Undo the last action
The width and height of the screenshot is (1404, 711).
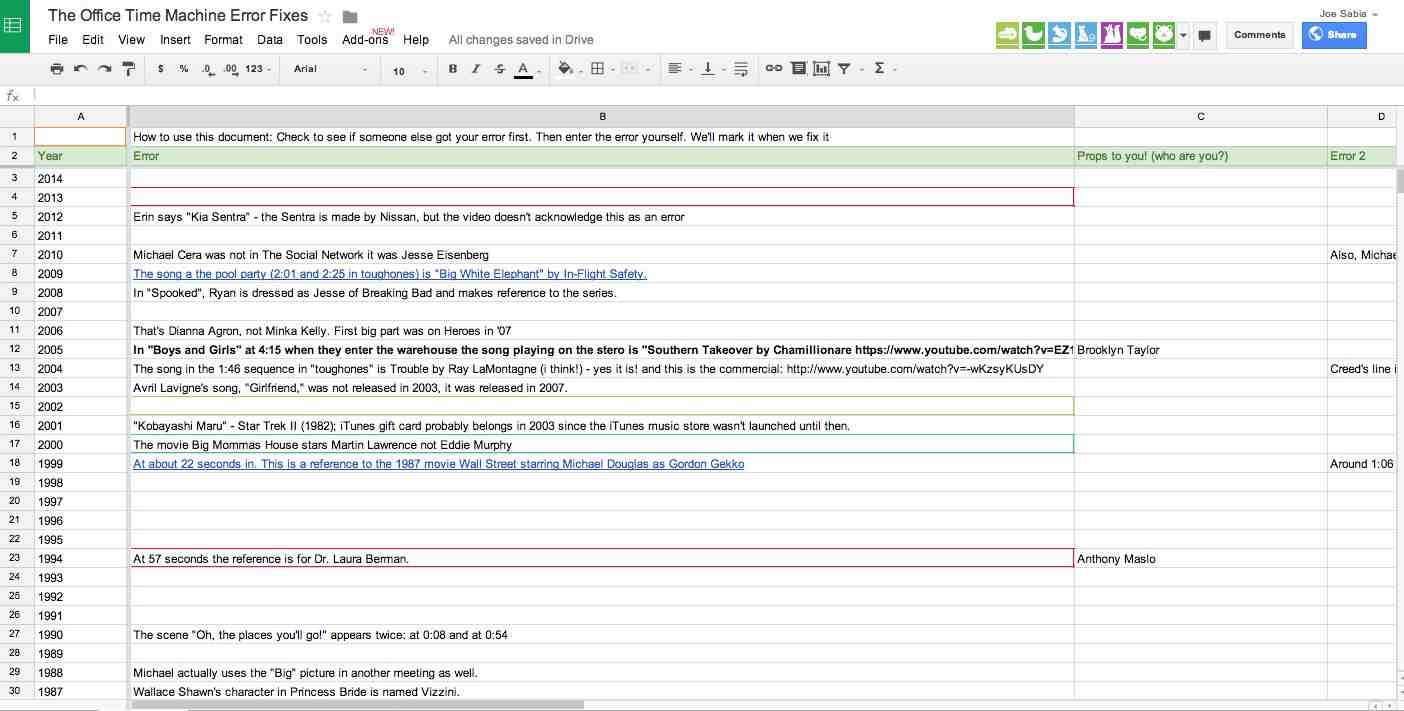coord(80,69)
